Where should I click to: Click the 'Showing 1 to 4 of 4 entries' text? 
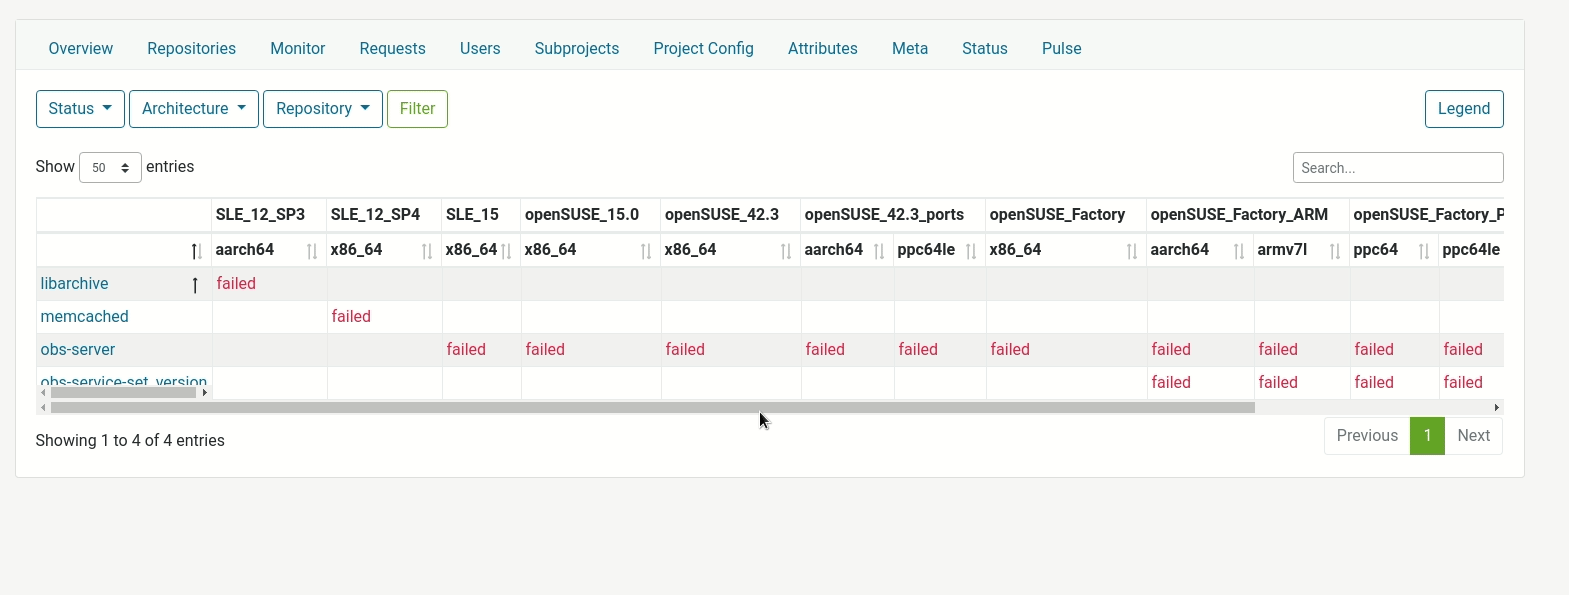coord(130,440)
